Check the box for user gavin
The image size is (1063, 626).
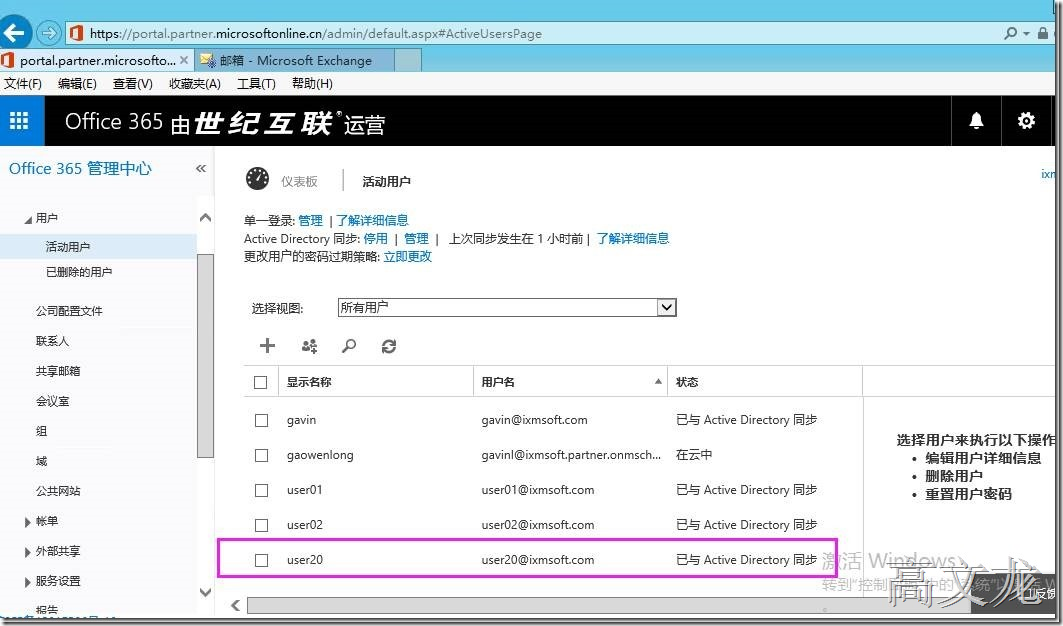(x=261, y=420)
